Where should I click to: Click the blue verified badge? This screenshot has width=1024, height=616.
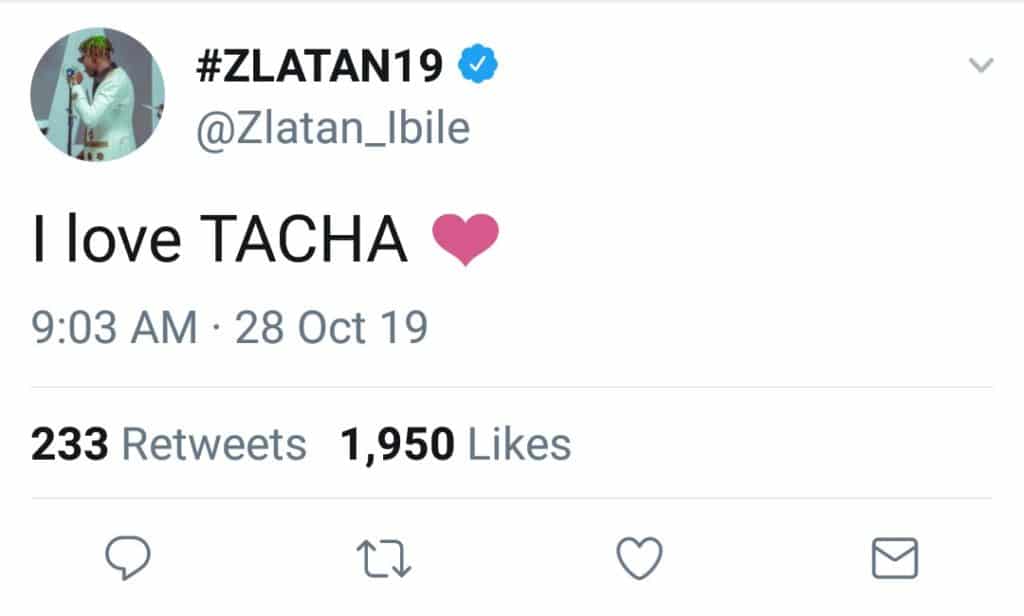[478, 67]
